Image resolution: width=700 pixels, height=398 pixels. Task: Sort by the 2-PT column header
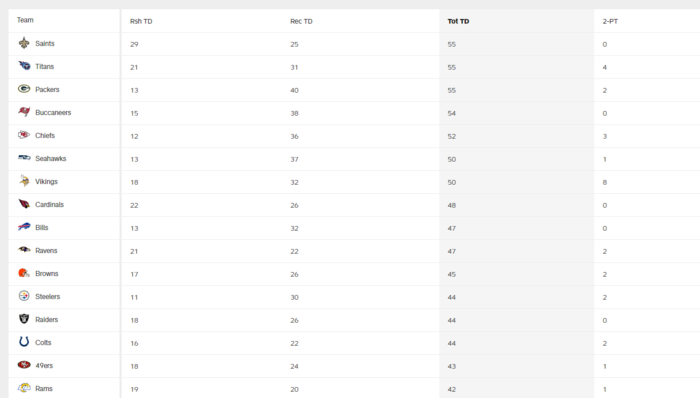(610, 21)
